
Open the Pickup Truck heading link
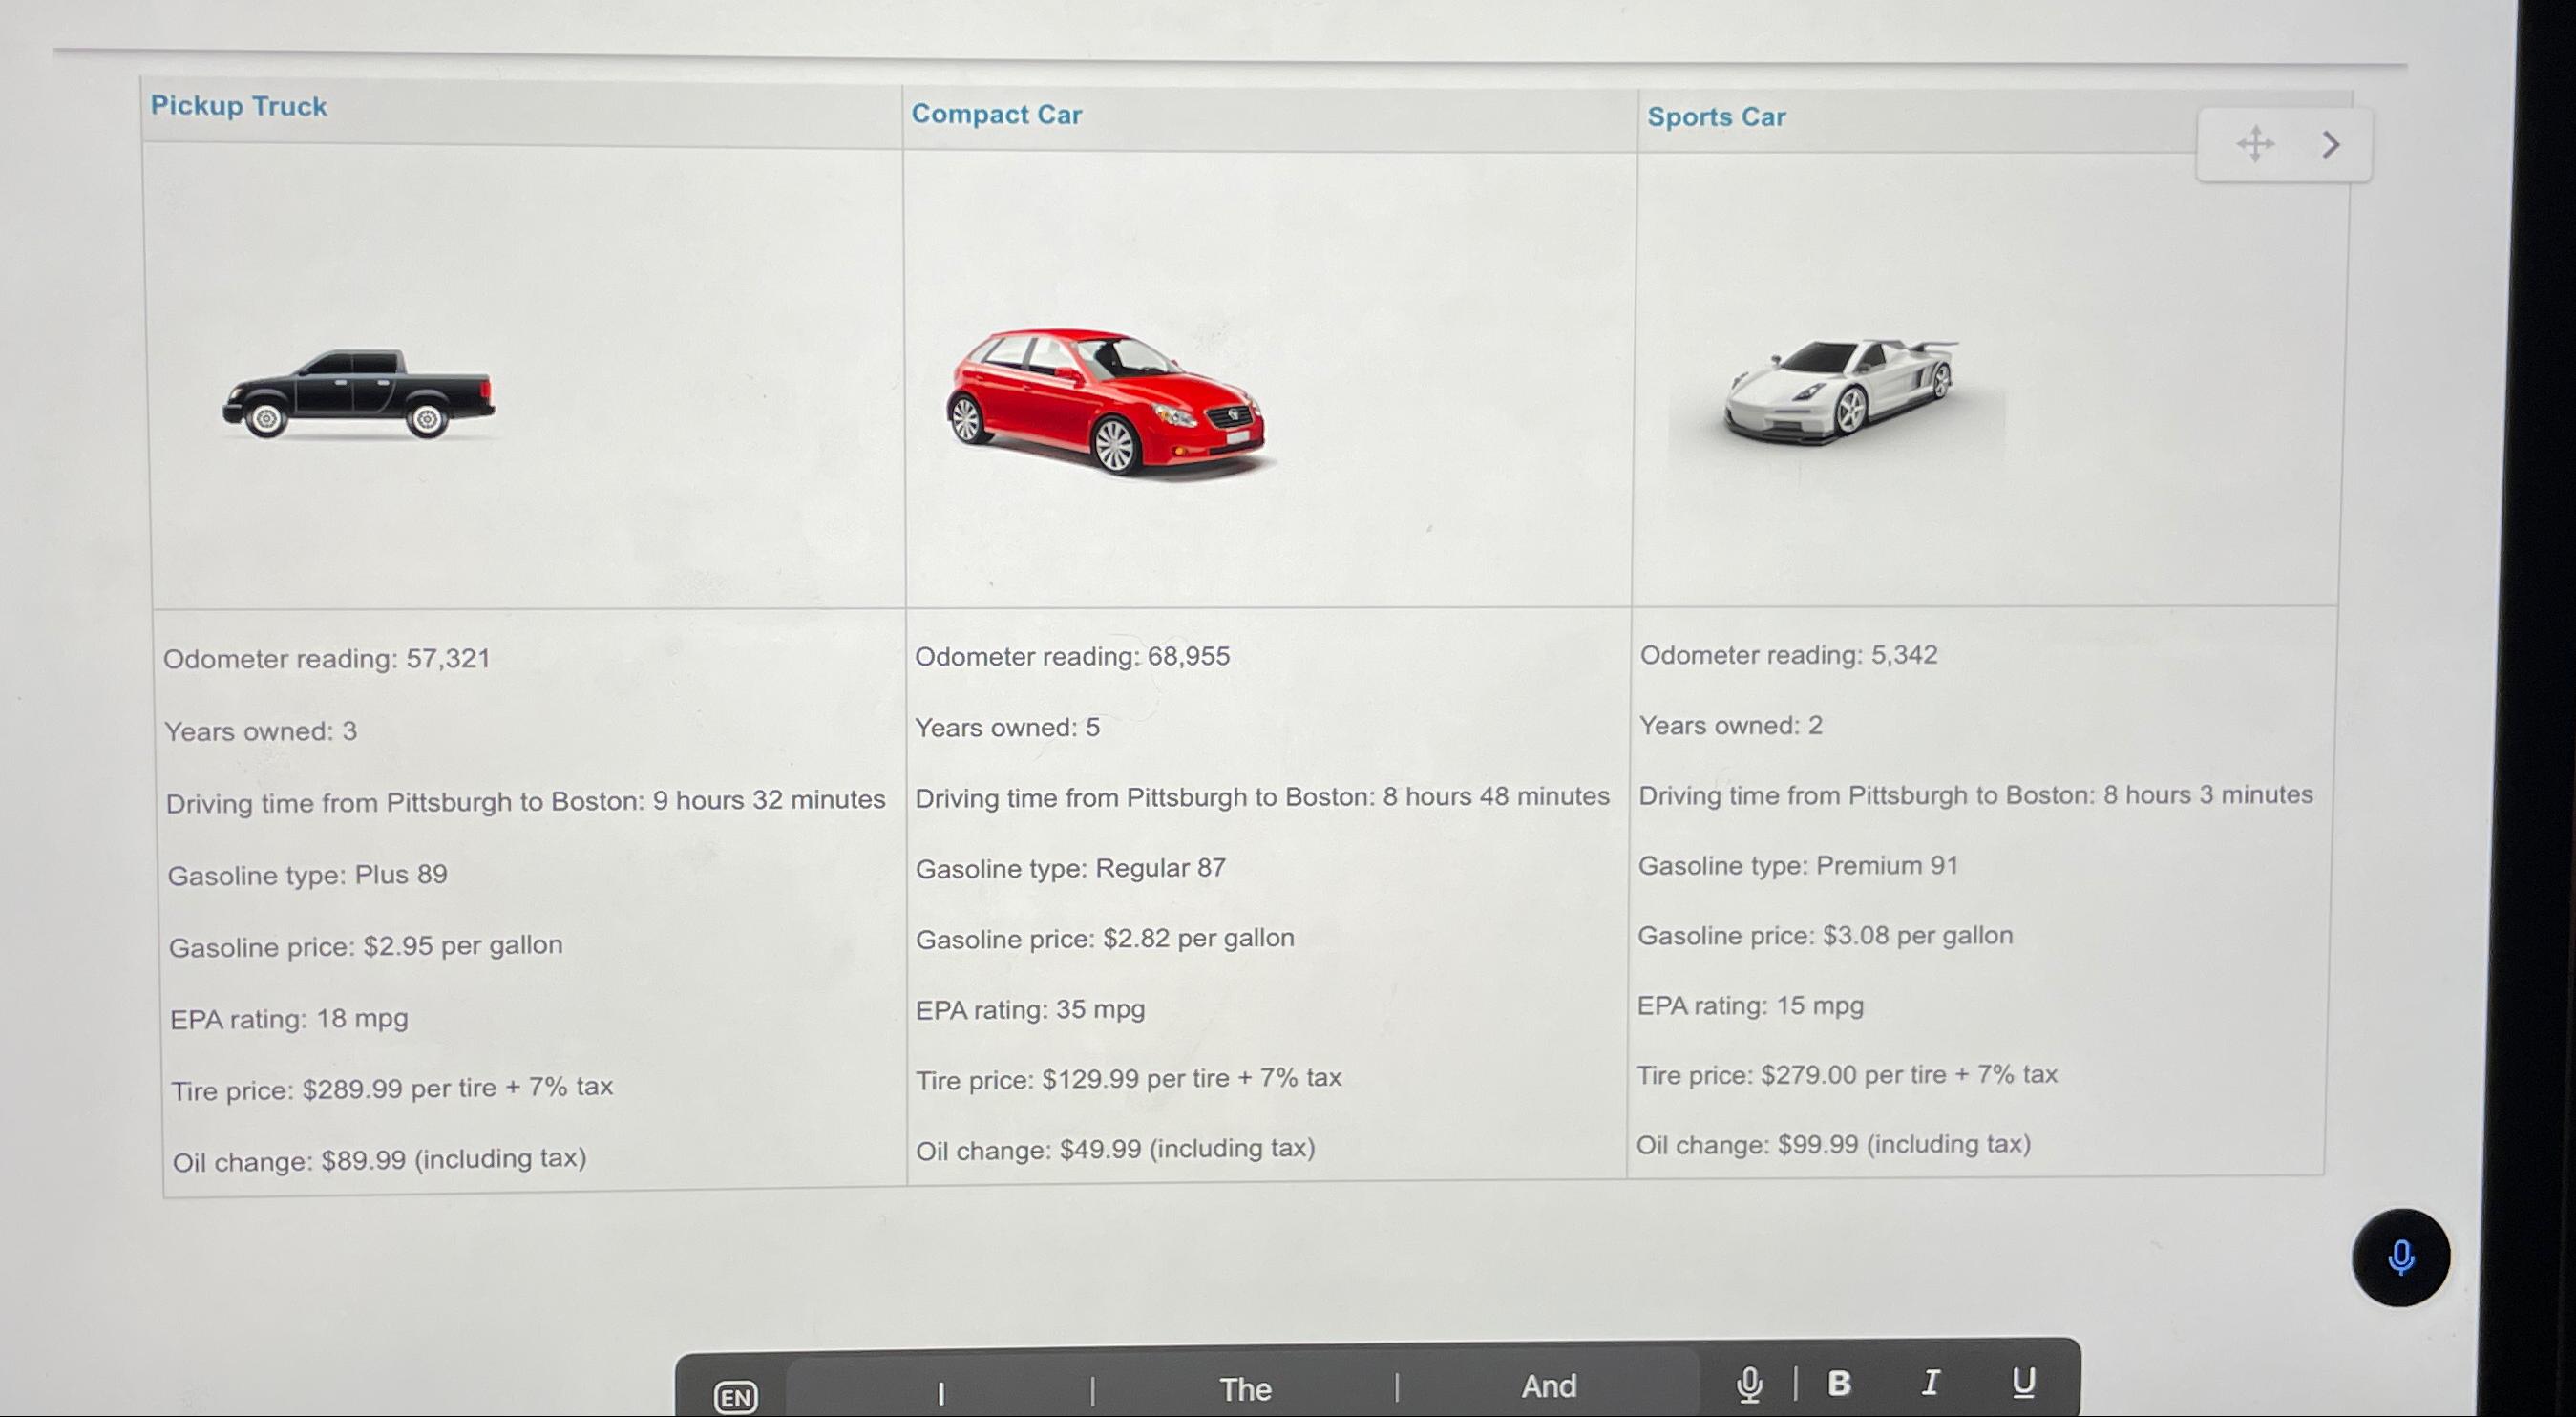(x=239, y=106)
